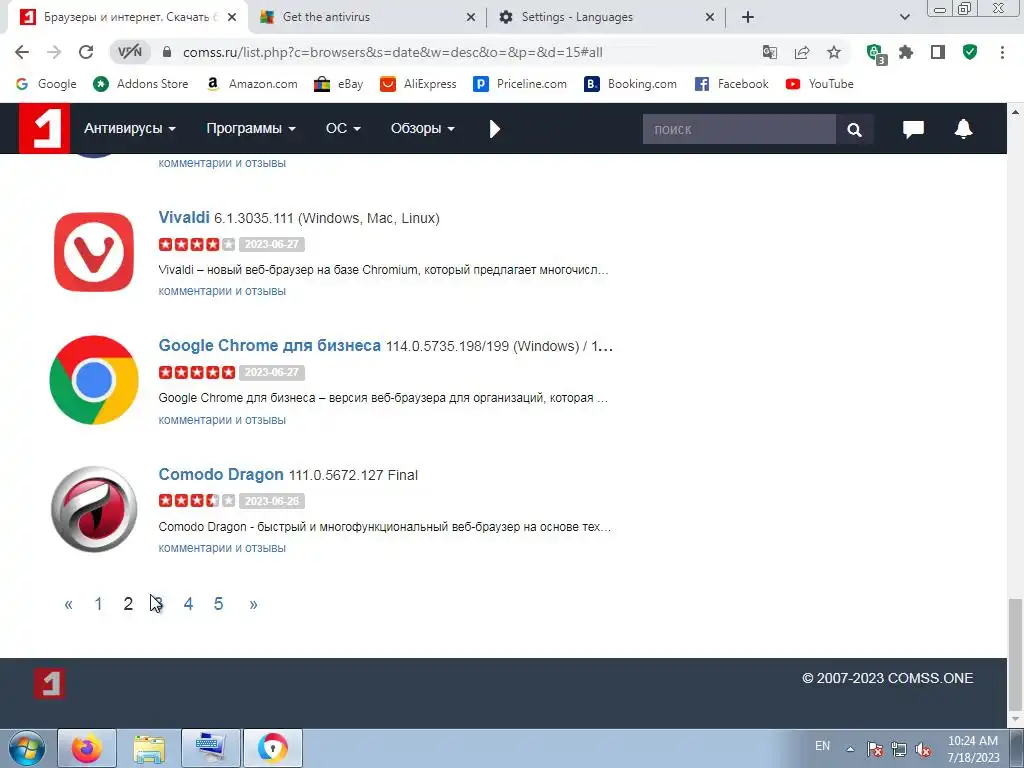
Task: Focus the поиск search field
Action: 739,129
